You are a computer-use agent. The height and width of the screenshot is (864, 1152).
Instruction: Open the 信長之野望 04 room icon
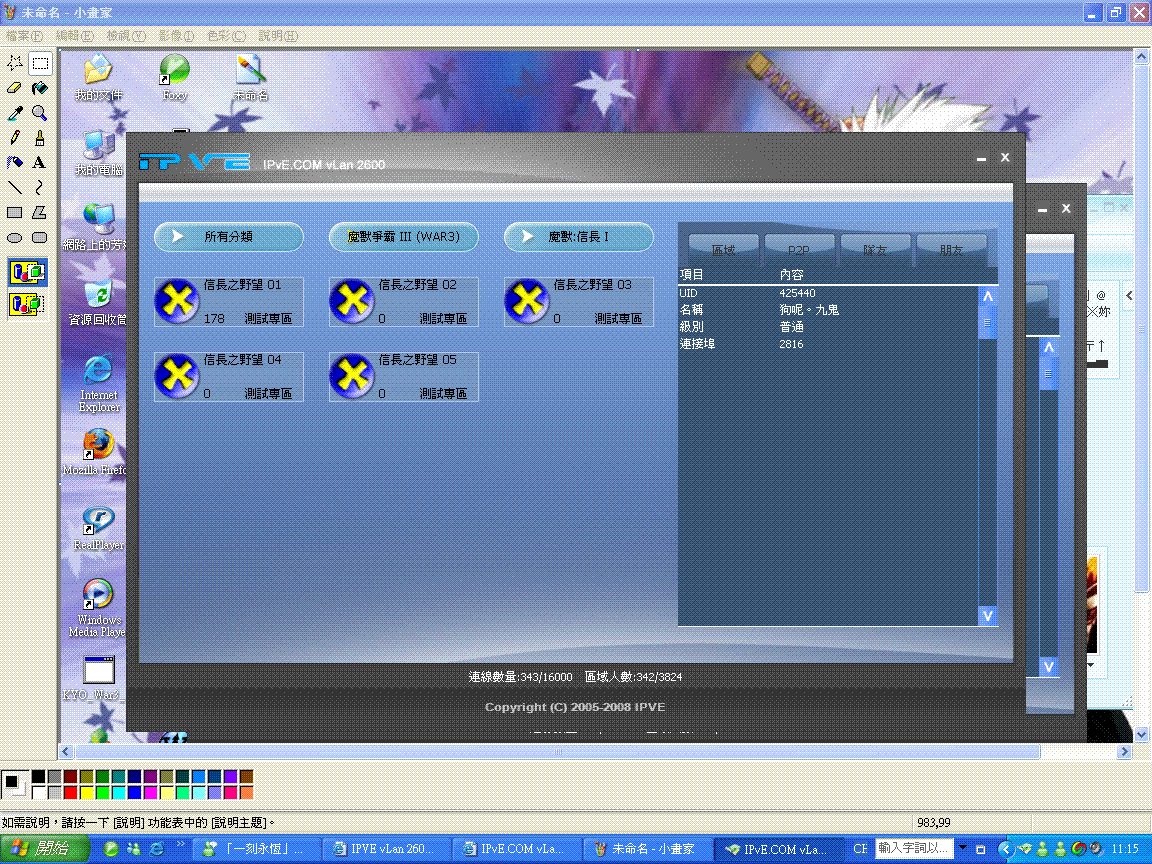(177, 376)
